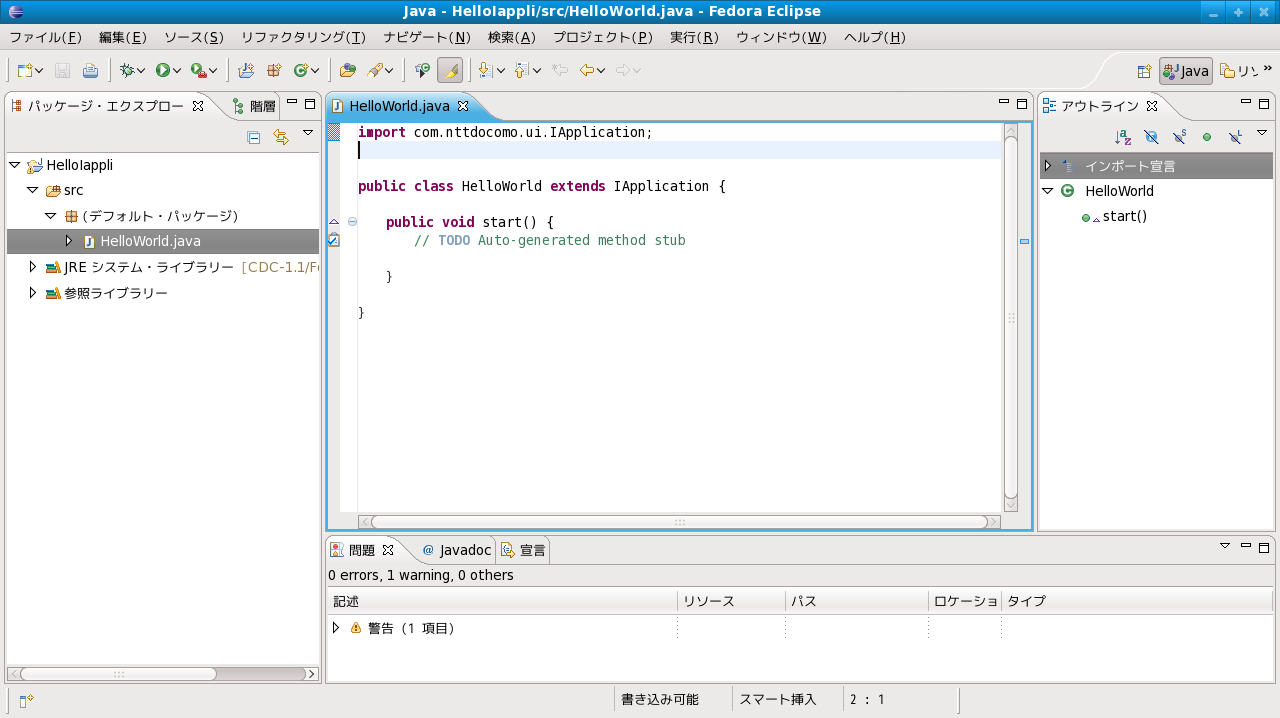This screenshot has height=718, width=1280.
Task: Click the New Java Project icon
Action: click(246, 70)
